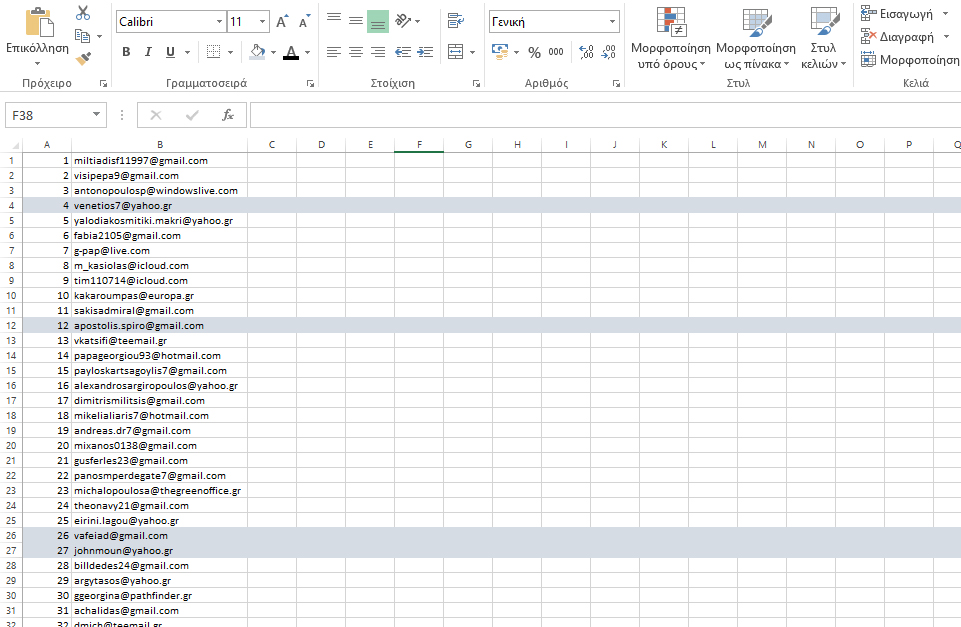Click the Increase Font Size icon
The width and height of the screenshot is (961, 627).
click(282, 22)
